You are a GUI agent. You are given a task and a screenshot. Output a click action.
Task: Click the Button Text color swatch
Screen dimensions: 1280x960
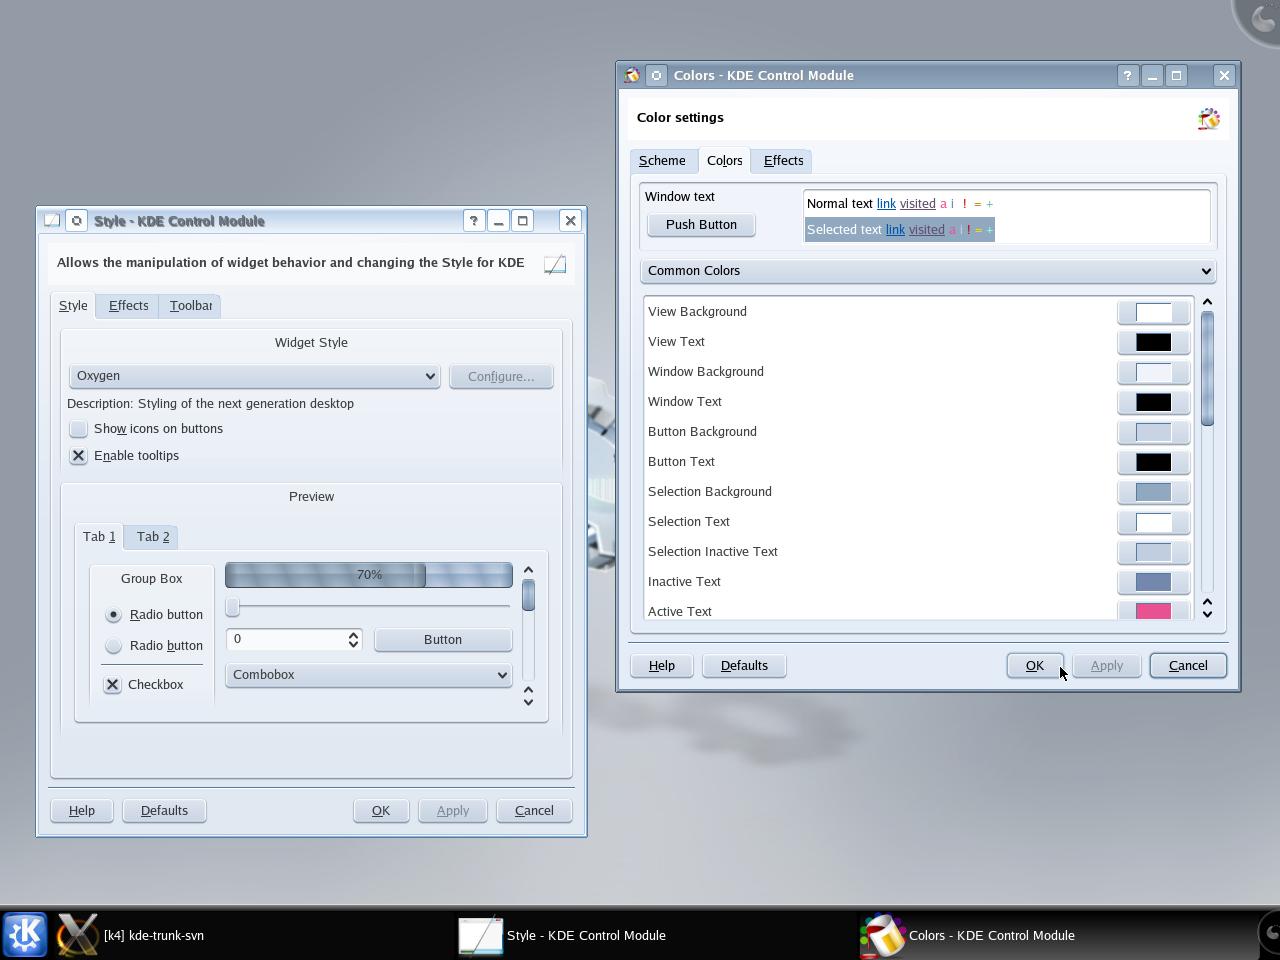(1153, 462)
